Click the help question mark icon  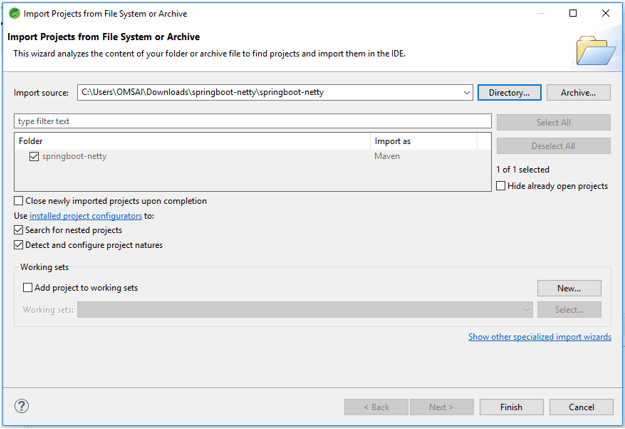(x=22, y=406)
